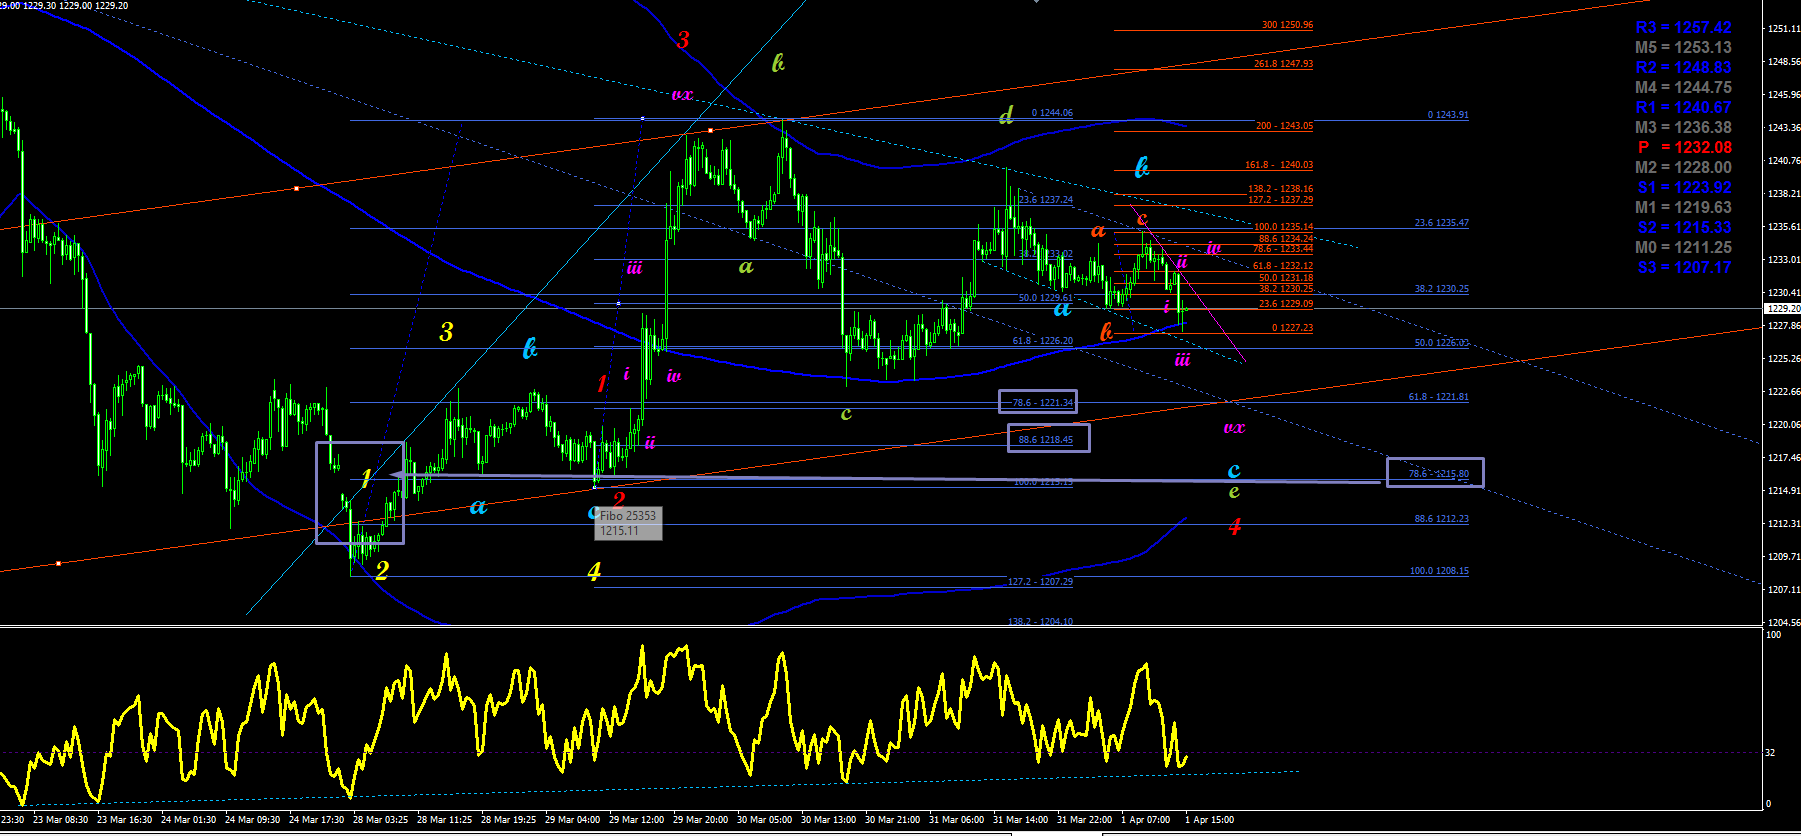This screenshot has width=1801, height=836.
Task: Click the 88.6 1212.23 Fibonacci label
Action: click(1442, 519)
